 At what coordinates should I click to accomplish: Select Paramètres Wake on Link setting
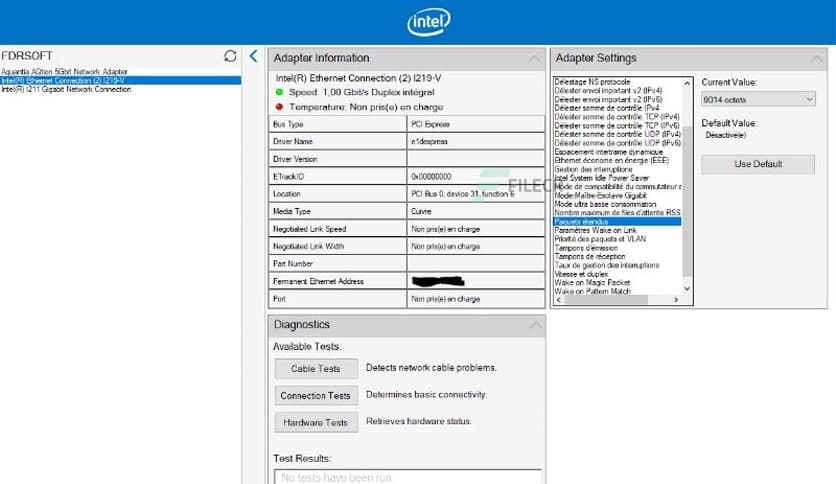(x=595, y=230)
